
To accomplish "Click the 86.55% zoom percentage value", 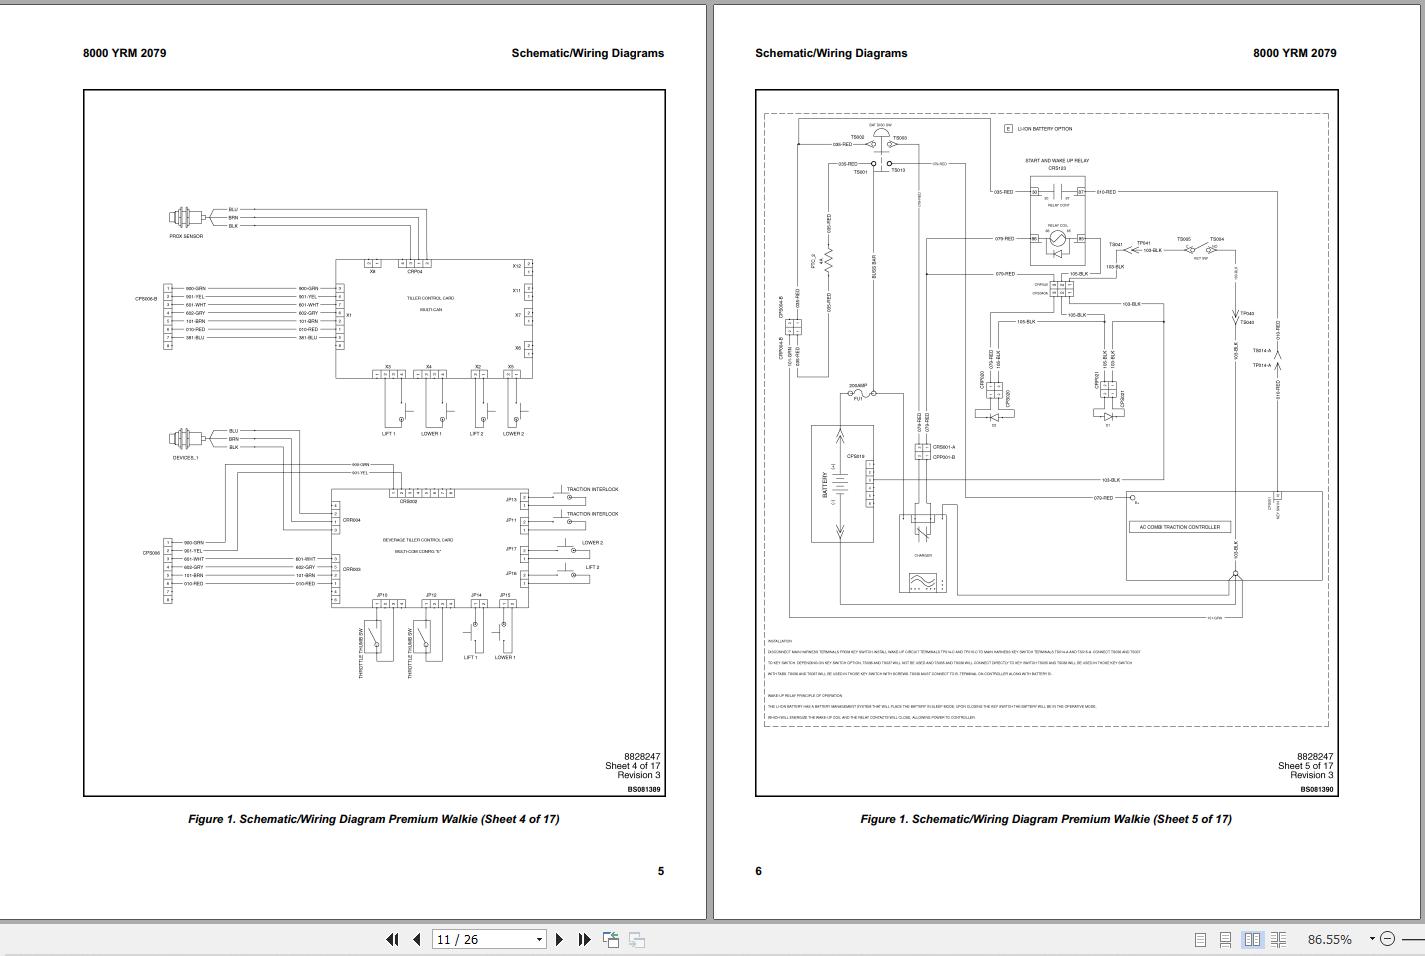I will (x=1329, y=939).
